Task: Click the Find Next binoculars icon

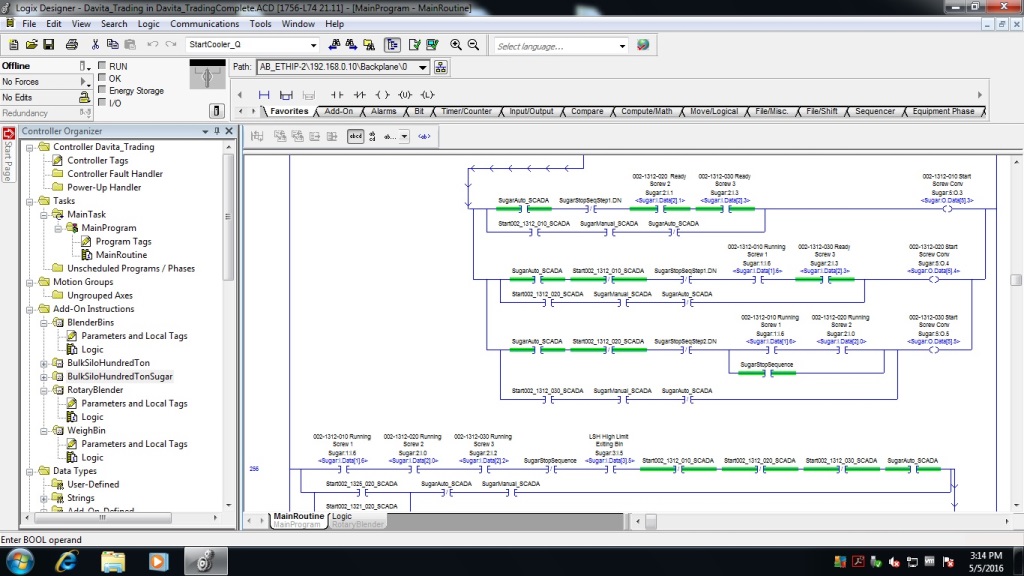Action: pyautogui.click(x=351, y=44)
